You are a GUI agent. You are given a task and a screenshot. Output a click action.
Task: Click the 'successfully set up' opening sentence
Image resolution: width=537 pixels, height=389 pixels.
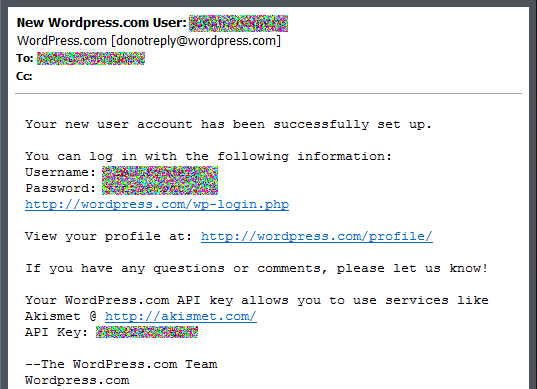click(228, 124)
